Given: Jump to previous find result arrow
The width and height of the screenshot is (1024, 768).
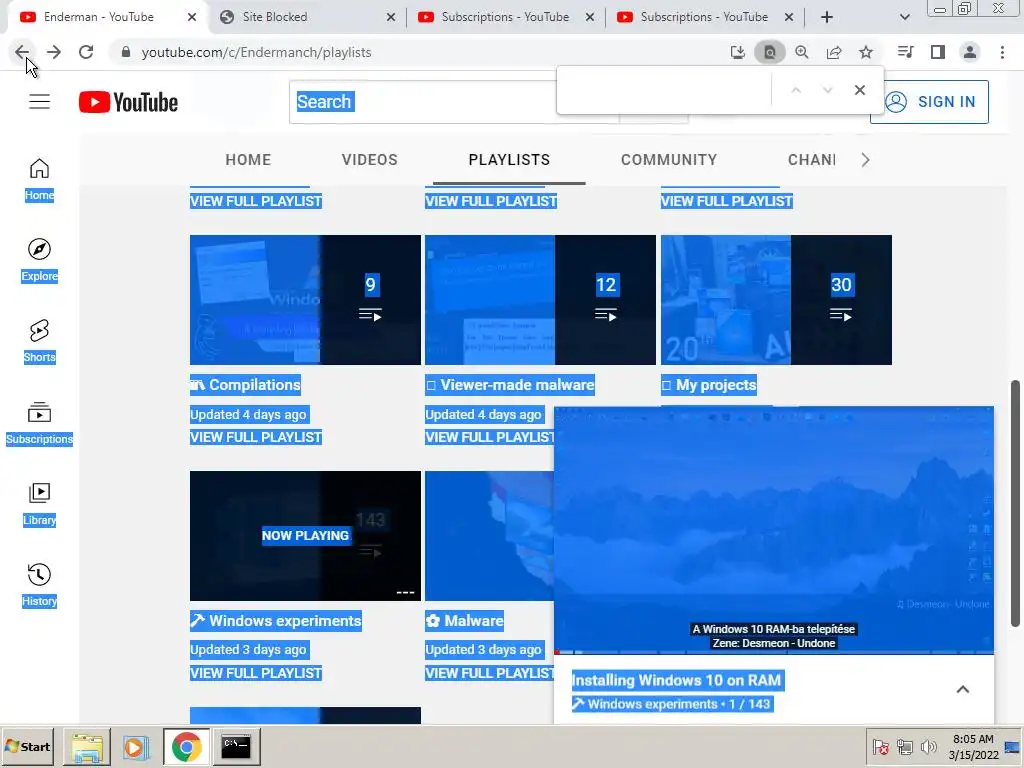Looking at the screenshot, I should click(795, 90).
